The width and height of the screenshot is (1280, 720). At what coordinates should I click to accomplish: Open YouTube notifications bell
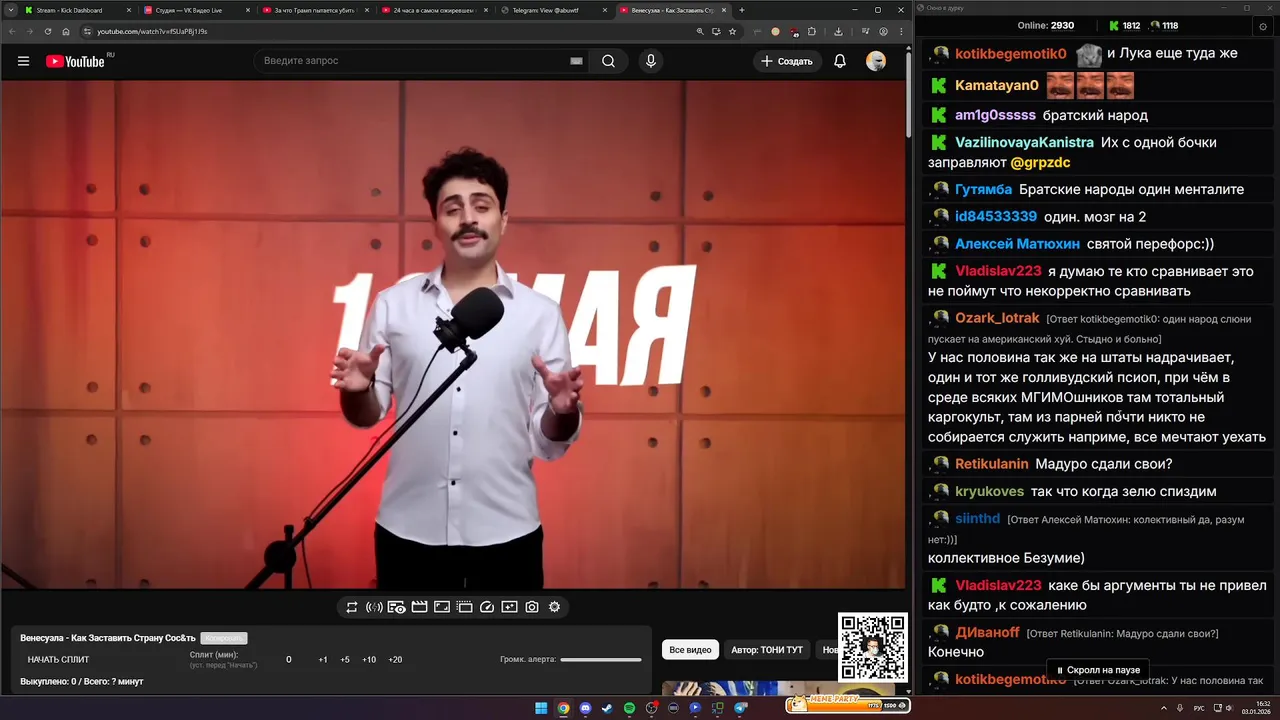pyautogui.click(x=840, y=61)
